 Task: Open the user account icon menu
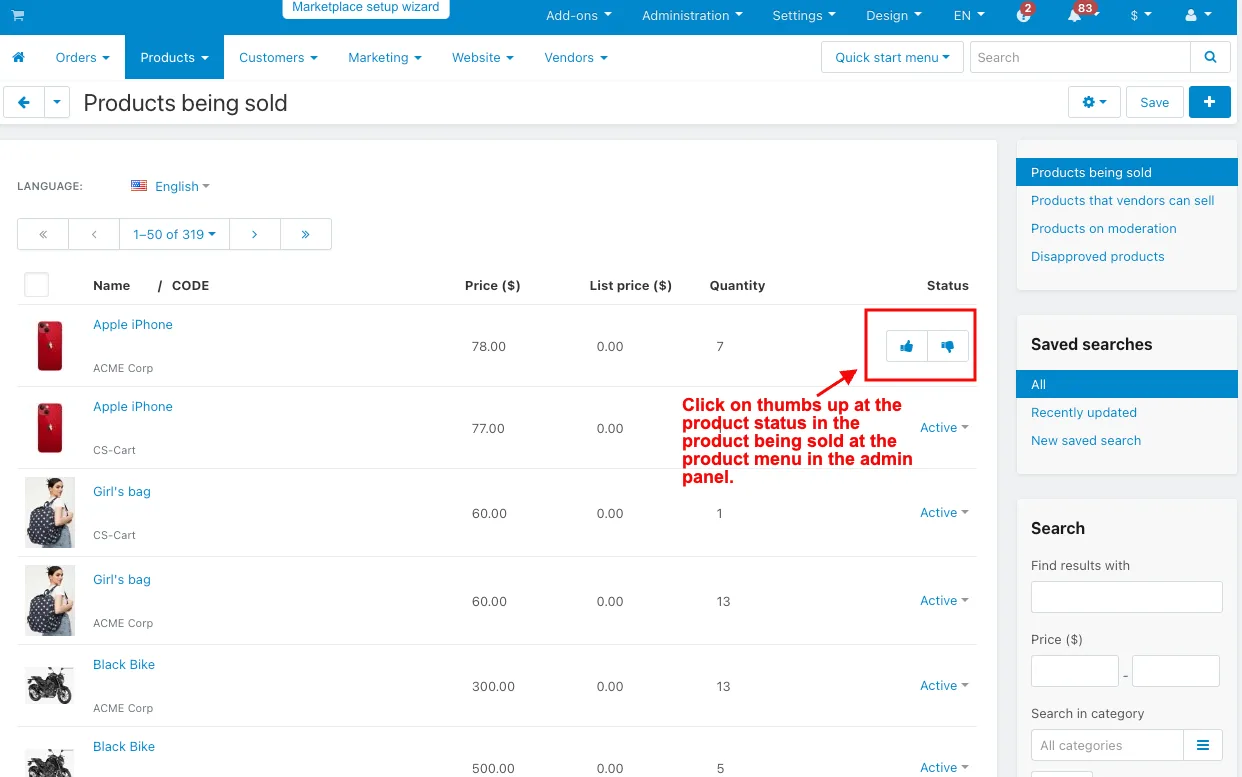(x=1198, y=16)
